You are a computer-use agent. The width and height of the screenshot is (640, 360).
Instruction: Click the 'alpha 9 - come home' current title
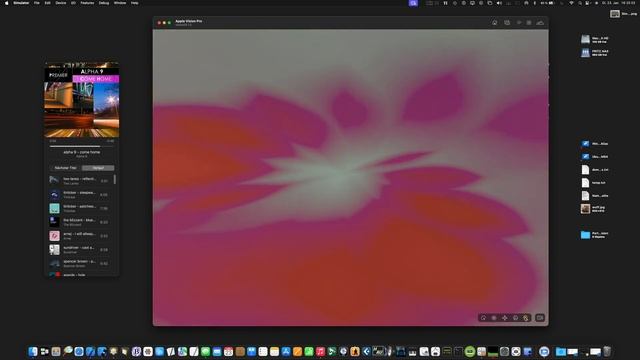click(x=82, y=152)
